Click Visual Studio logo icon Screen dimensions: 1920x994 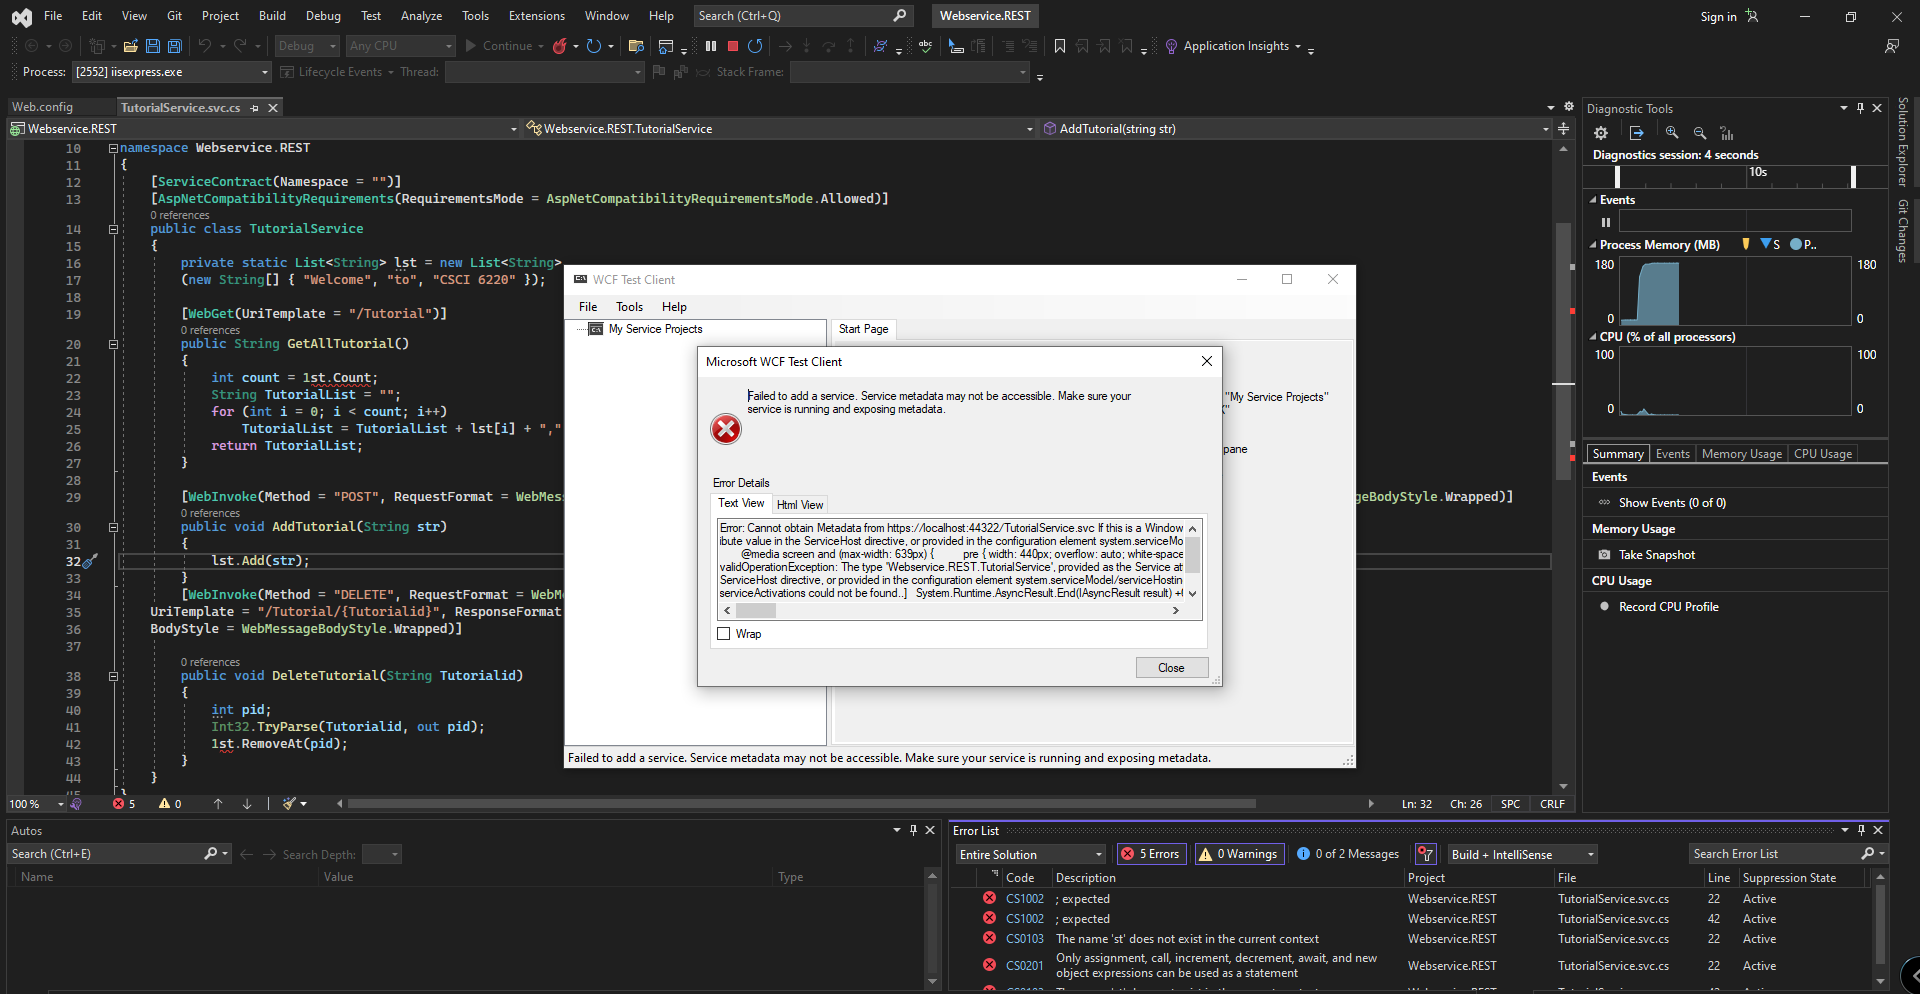[x=21, y=17]
